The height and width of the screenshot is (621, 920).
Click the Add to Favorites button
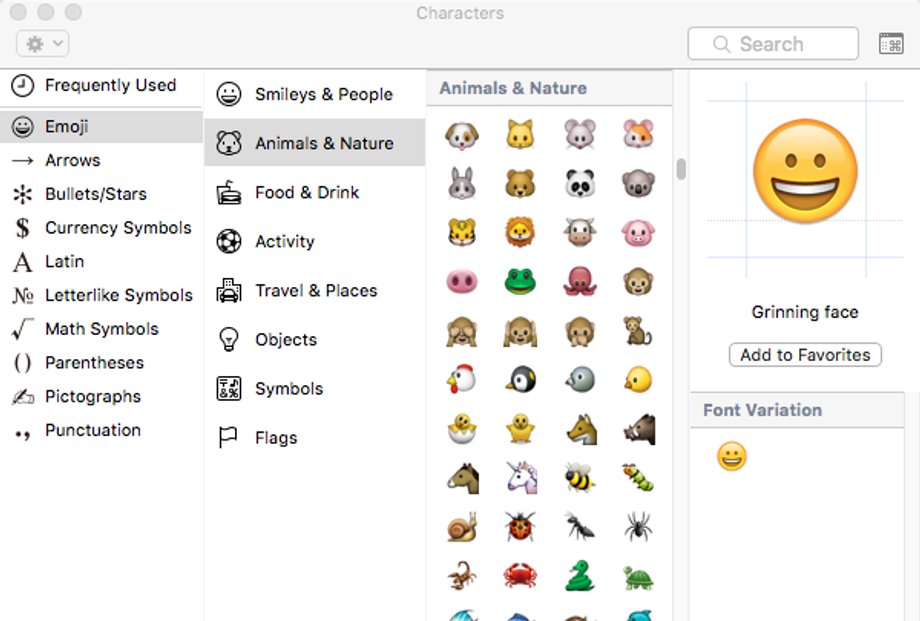[x=805, y=355]
